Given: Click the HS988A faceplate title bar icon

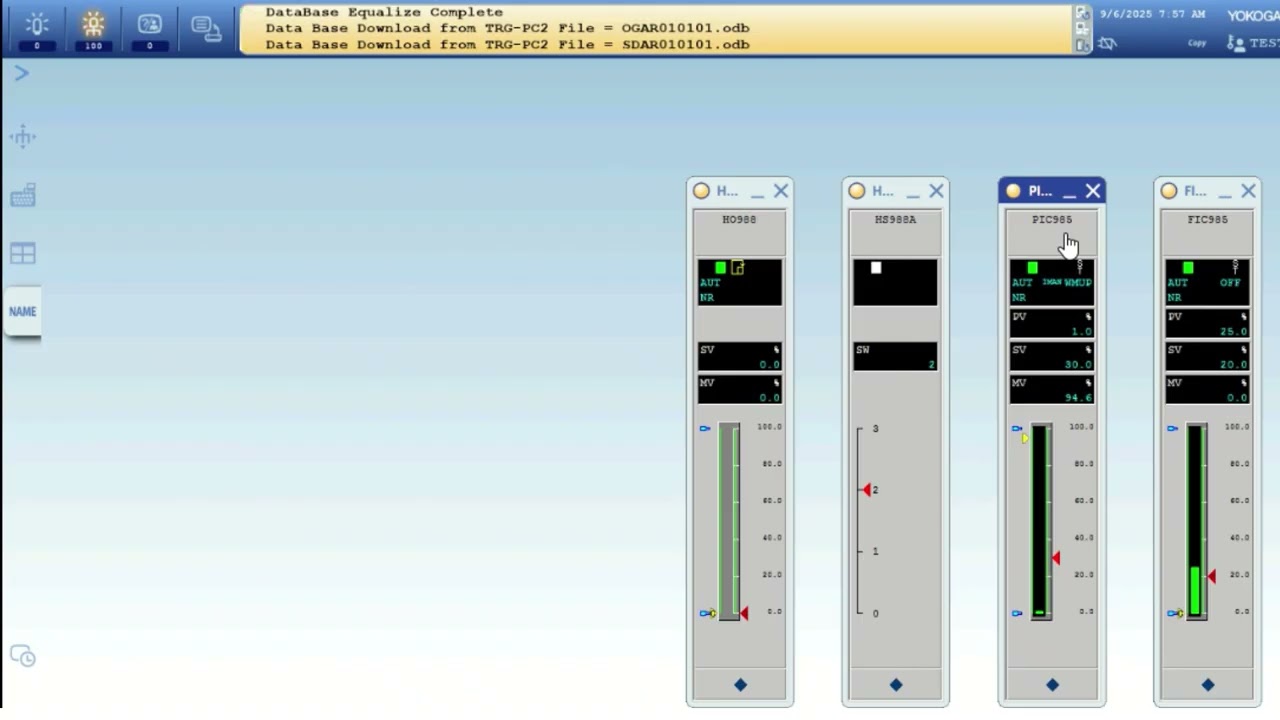Looking at the screenshot, I should (x=856, y=191).
